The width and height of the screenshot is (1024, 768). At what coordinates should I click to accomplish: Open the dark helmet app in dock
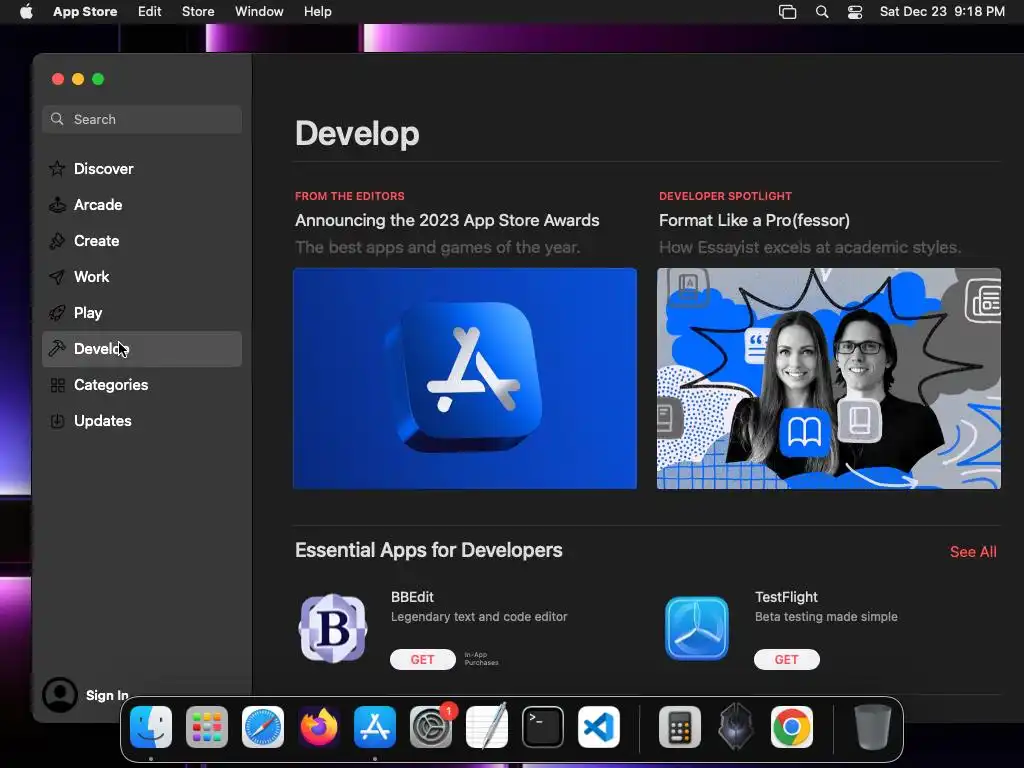pos(736,727)
